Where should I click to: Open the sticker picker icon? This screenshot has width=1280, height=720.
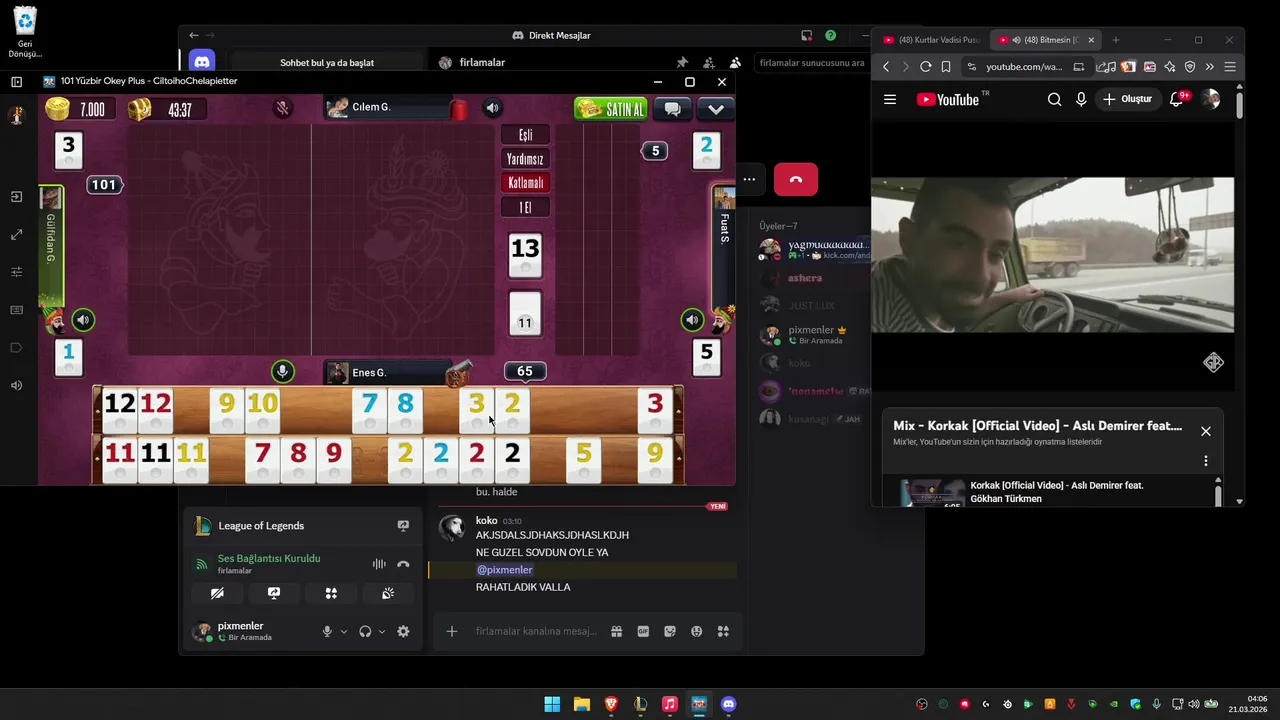point(670,631)
